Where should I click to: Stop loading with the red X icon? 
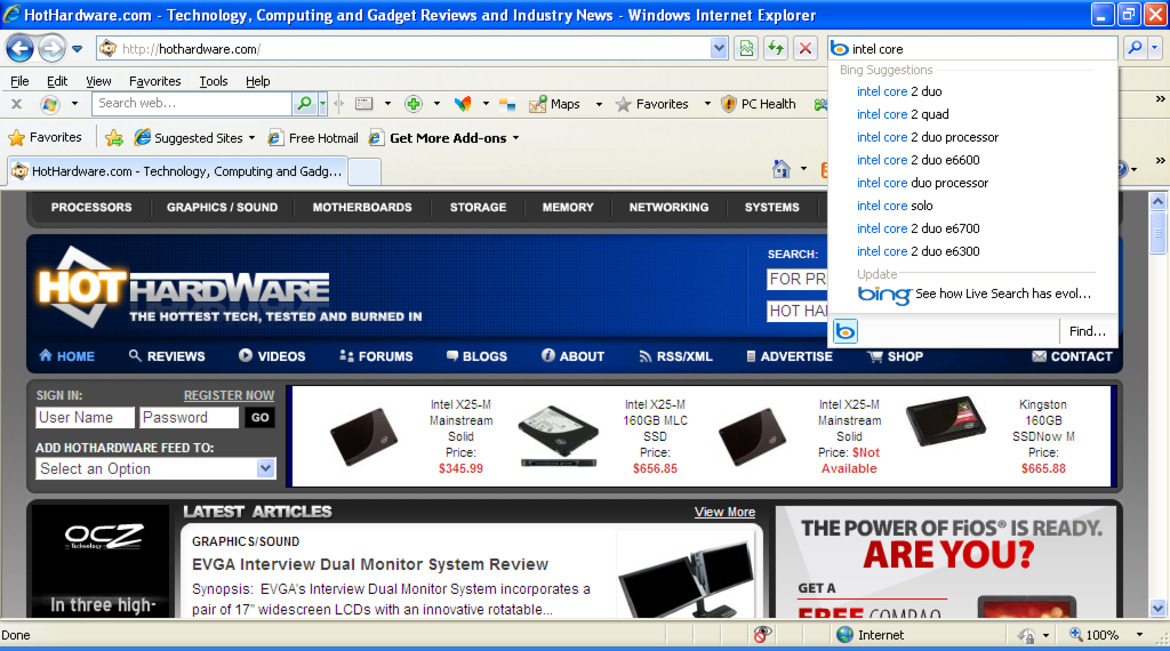[x=805, y=48]
